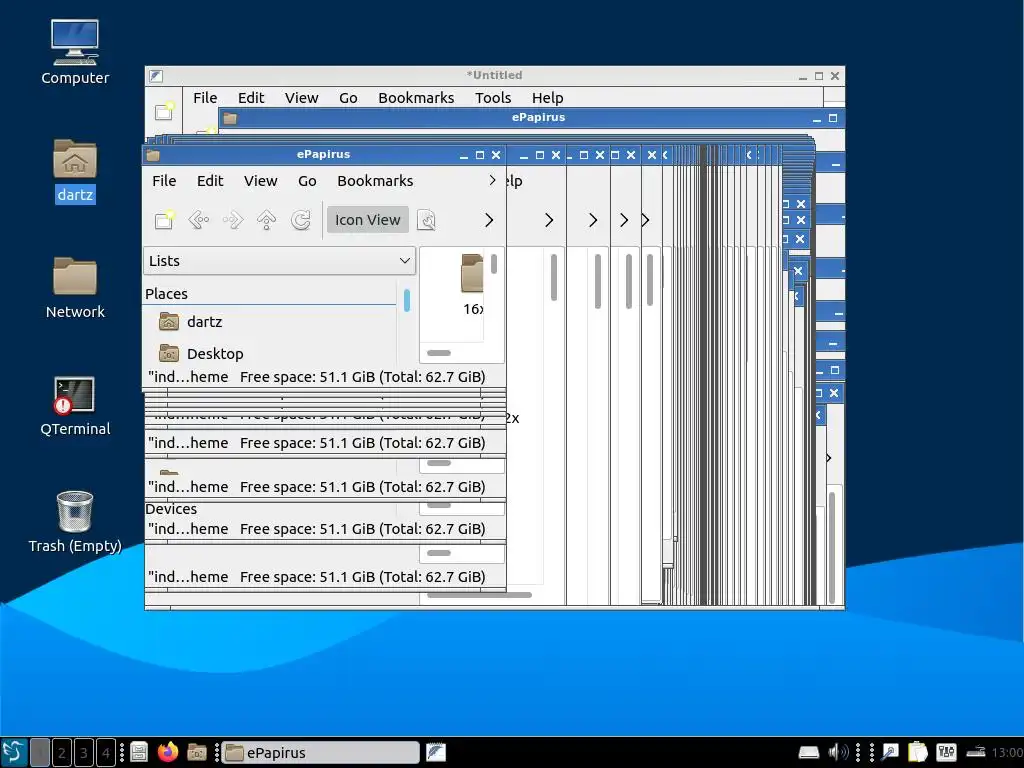The height and width of the screenshot is (768, 1024).
Task: Click the ePapirus taskbar window button
Action: tap(320, 752)
